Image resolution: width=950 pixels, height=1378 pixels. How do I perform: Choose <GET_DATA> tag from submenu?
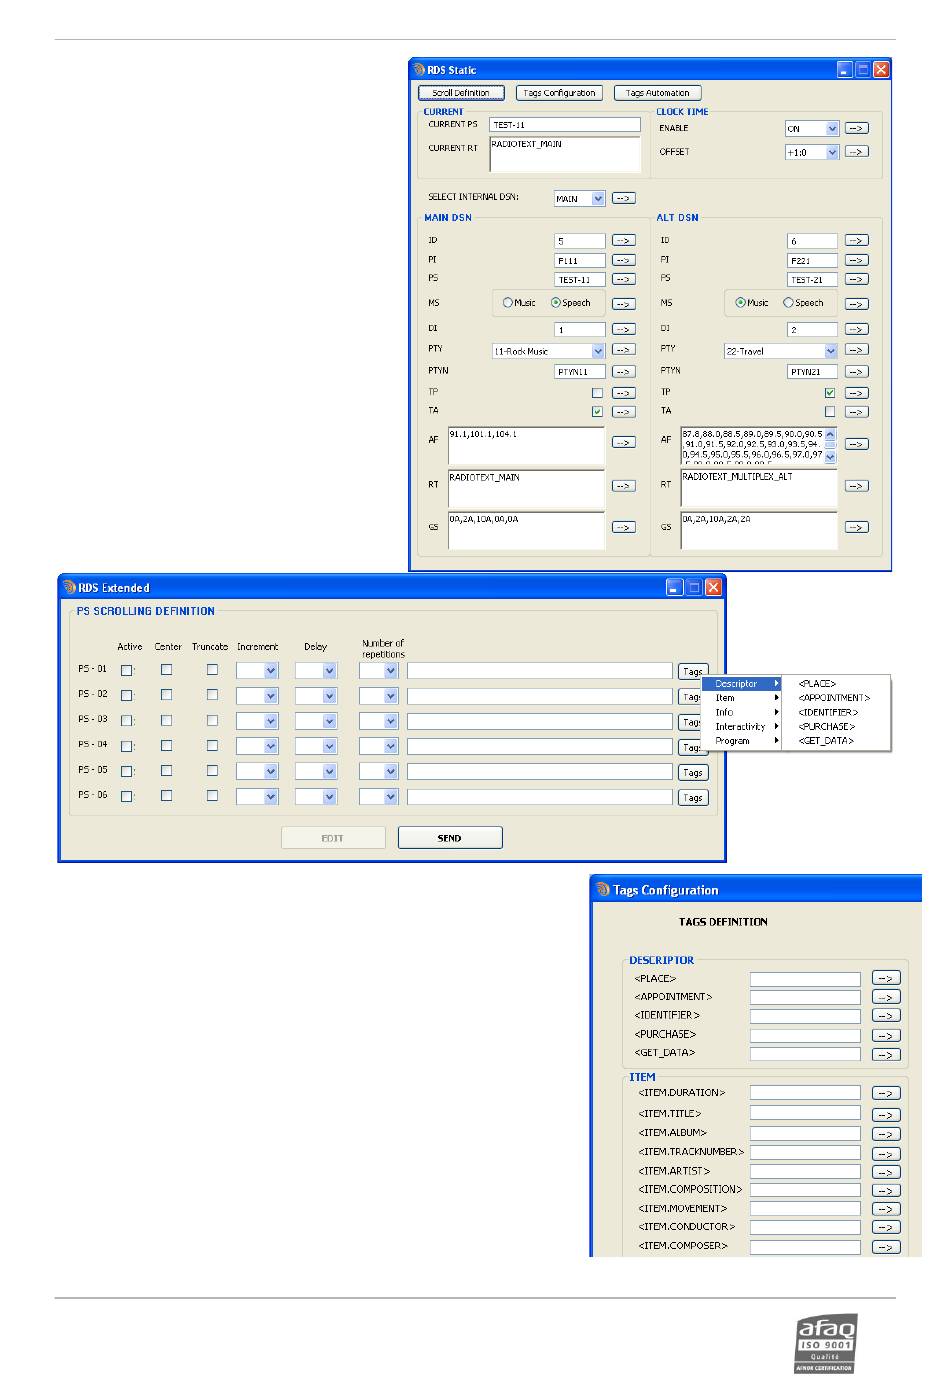click(x=827, y=741)
